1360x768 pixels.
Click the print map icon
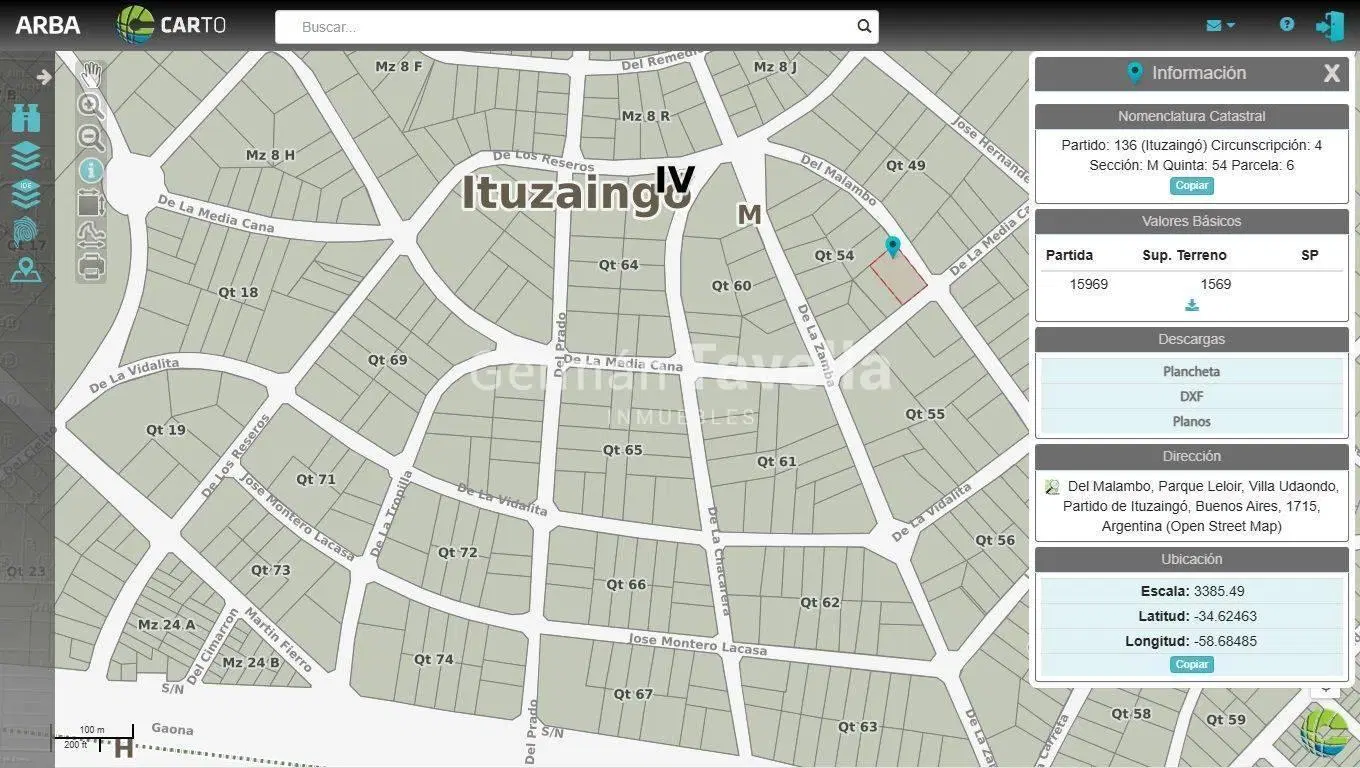91,267
